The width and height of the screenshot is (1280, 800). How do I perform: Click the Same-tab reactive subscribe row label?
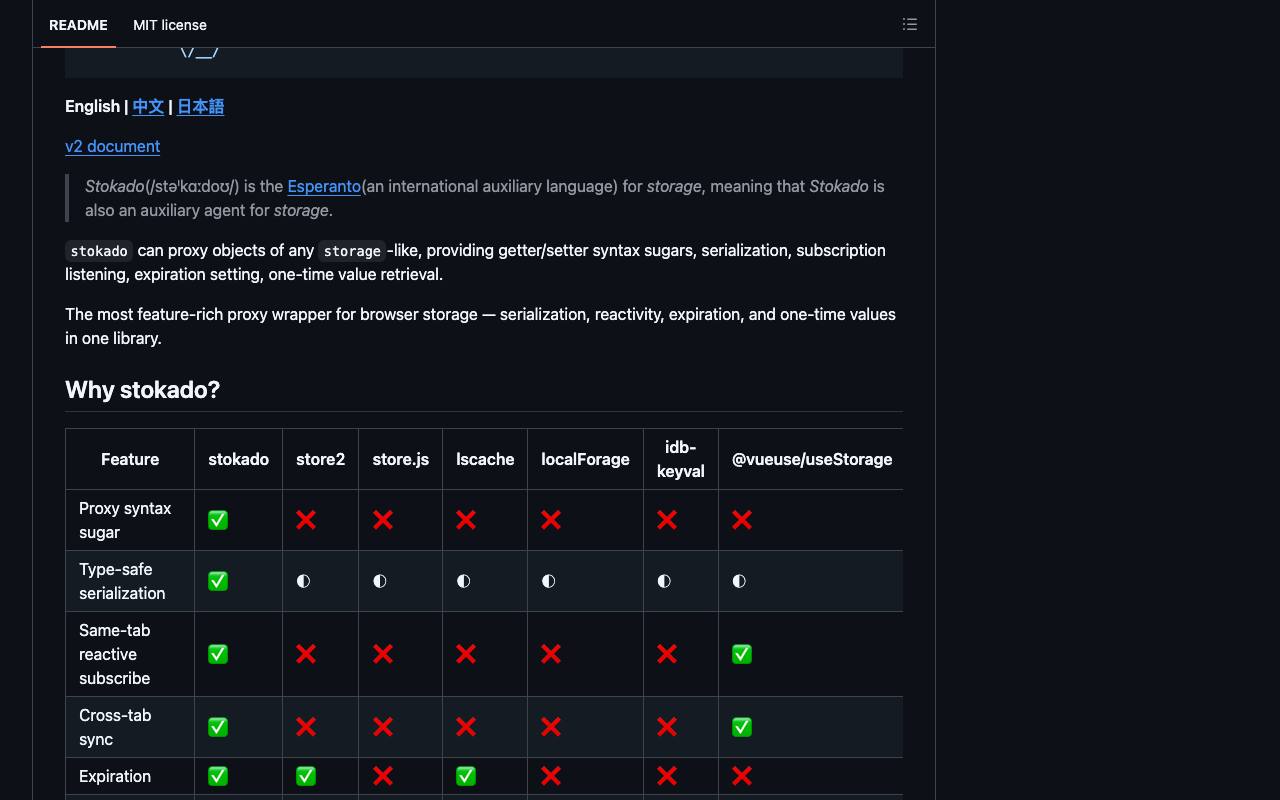tap(115, 654)
